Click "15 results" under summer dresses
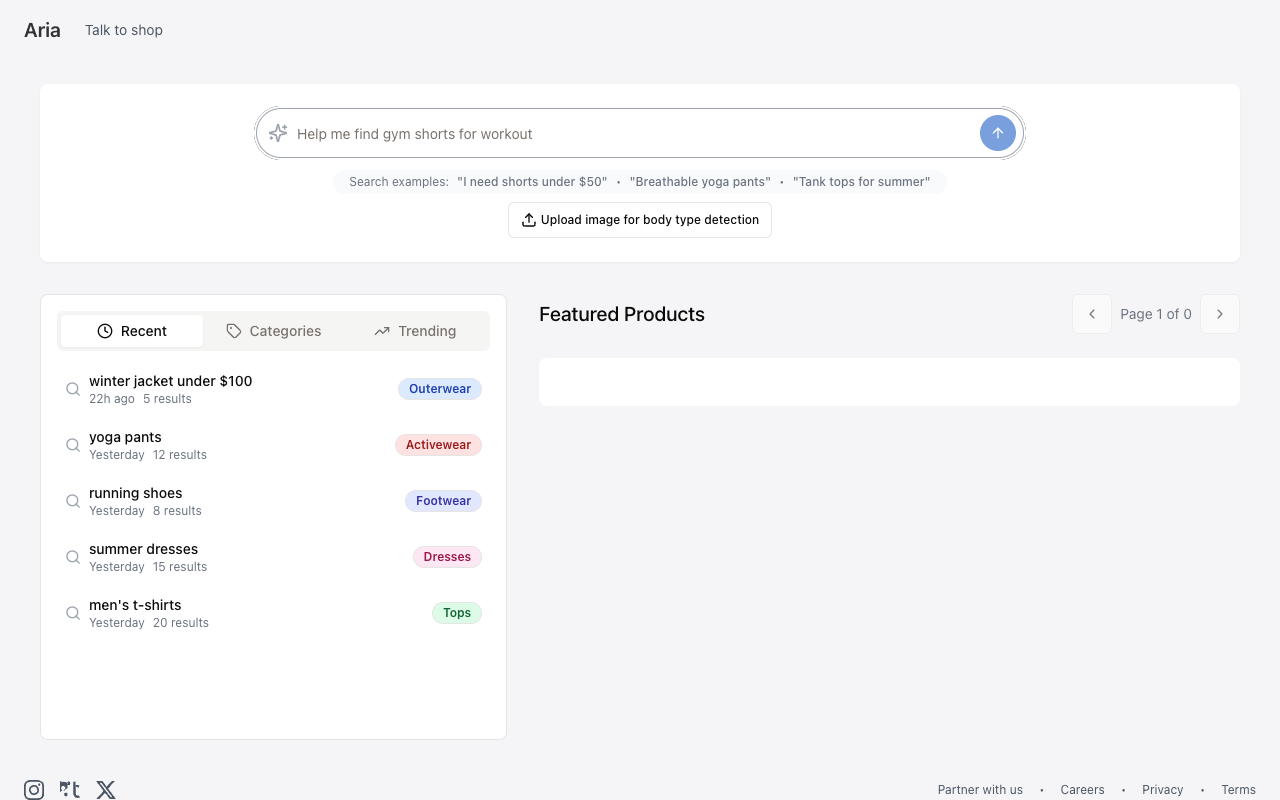 coord(180,567)
